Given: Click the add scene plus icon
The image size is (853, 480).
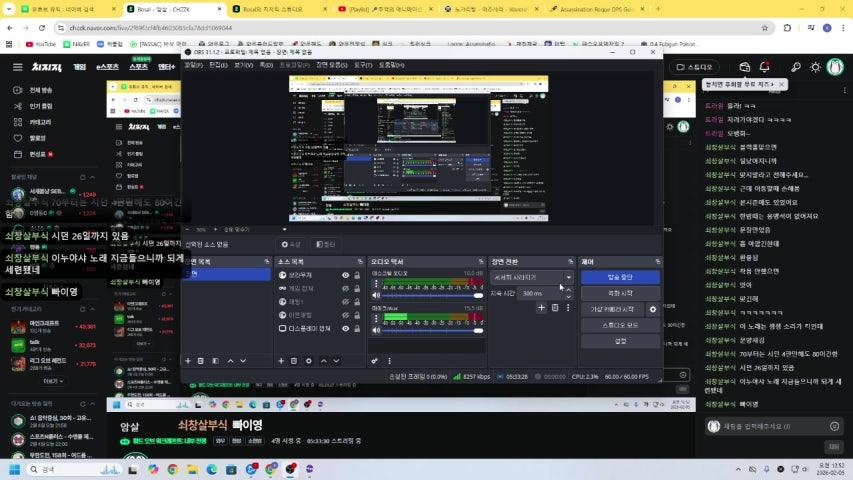Looking at the screenshot, I should (188, 360).
